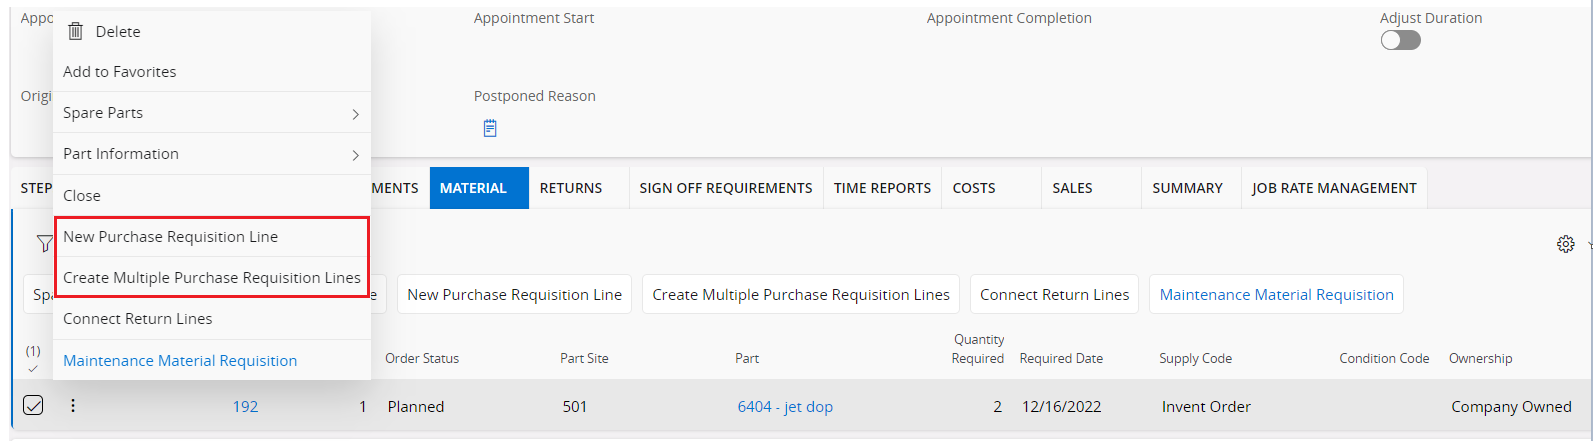The width and height of the screenshot is (1593, 441).
Task: Select Create Multiple Purchase Requisition Lines menu entry
Action: (x=212, y=278)
